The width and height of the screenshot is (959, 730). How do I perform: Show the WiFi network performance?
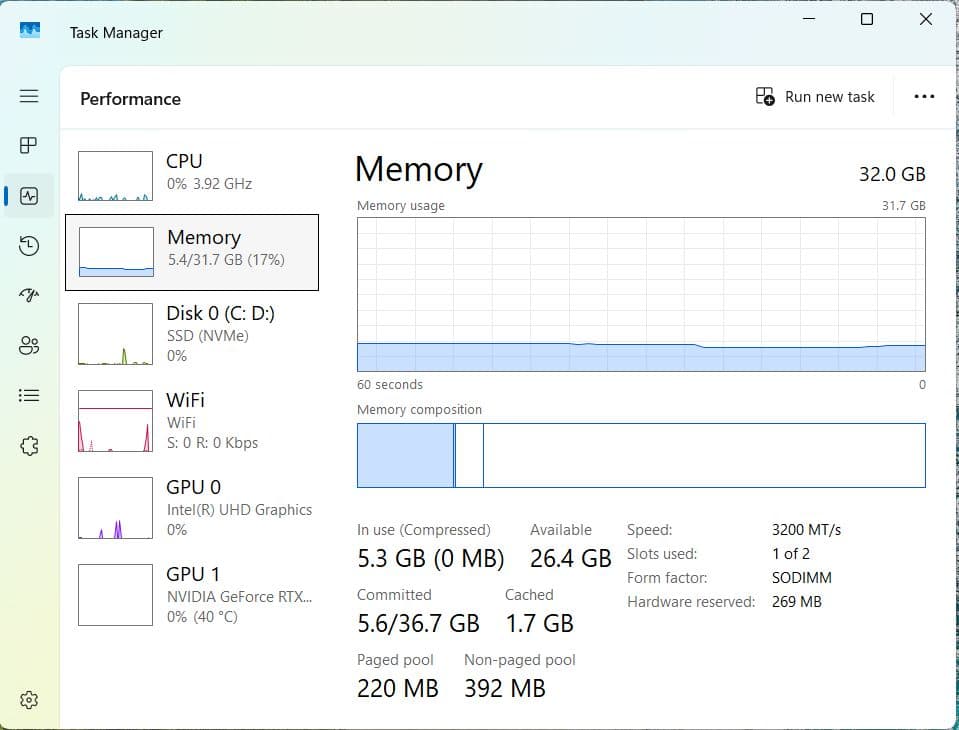tap(192, 421)
